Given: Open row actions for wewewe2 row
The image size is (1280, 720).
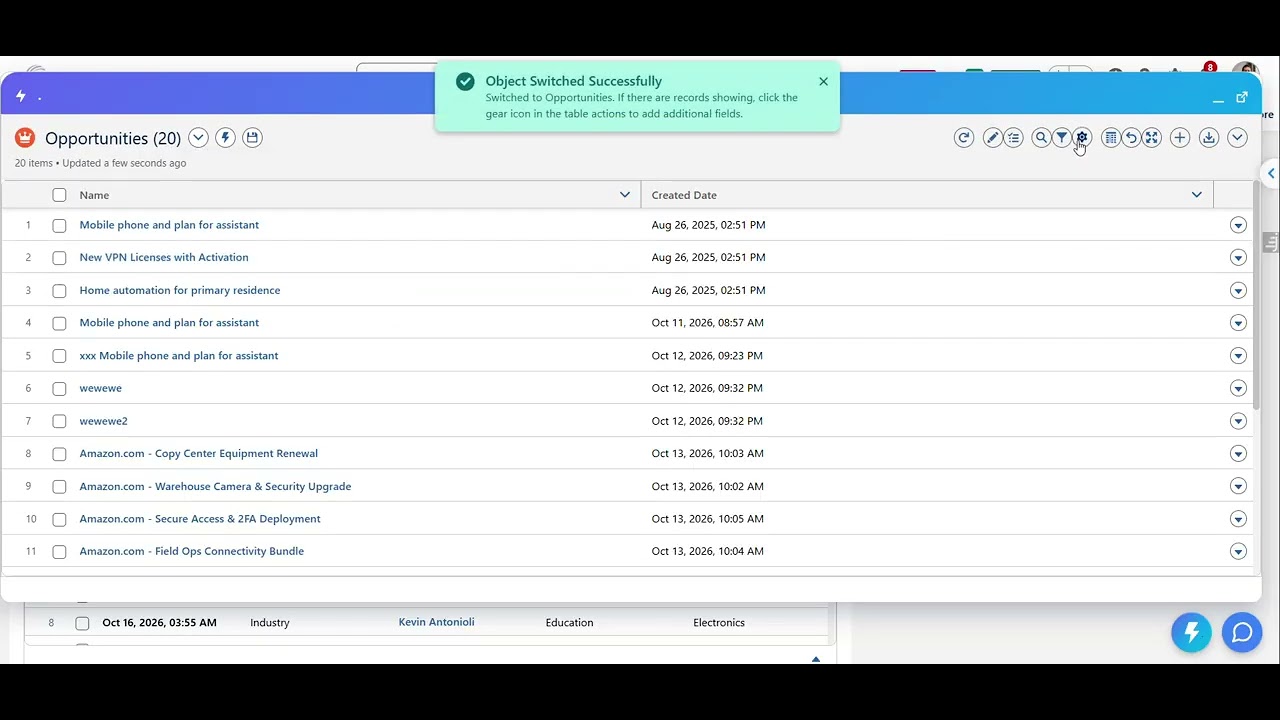Looking at the screenshot, I should tap(1238, 421).
